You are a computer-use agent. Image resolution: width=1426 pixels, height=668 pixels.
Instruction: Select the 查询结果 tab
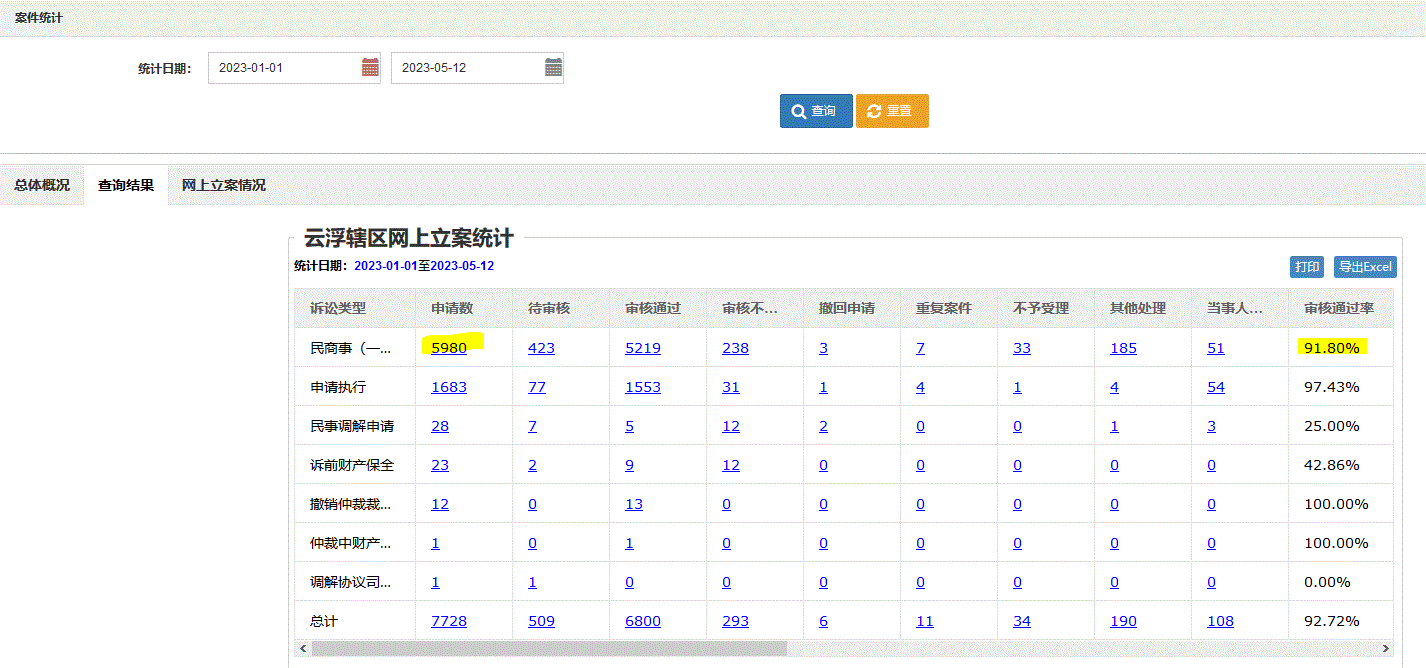(x=126, y=185)
